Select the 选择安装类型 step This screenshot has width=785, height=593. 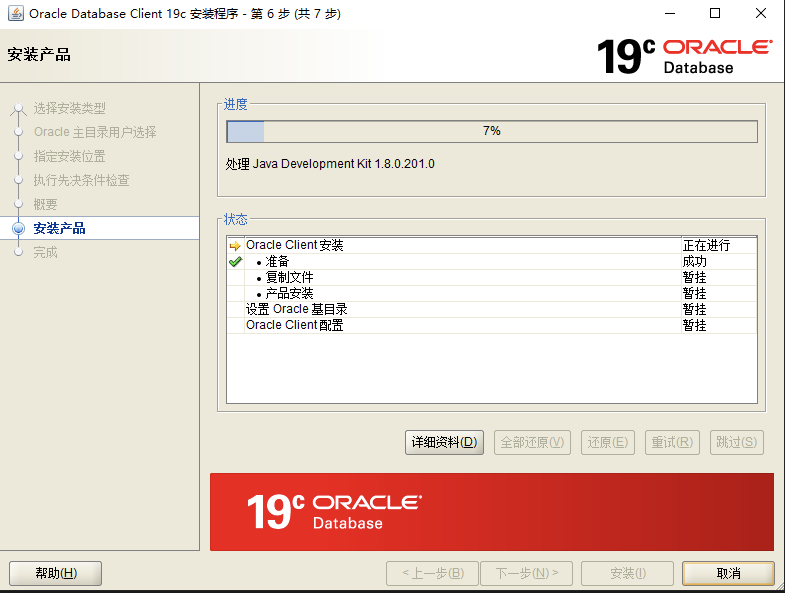70,108
